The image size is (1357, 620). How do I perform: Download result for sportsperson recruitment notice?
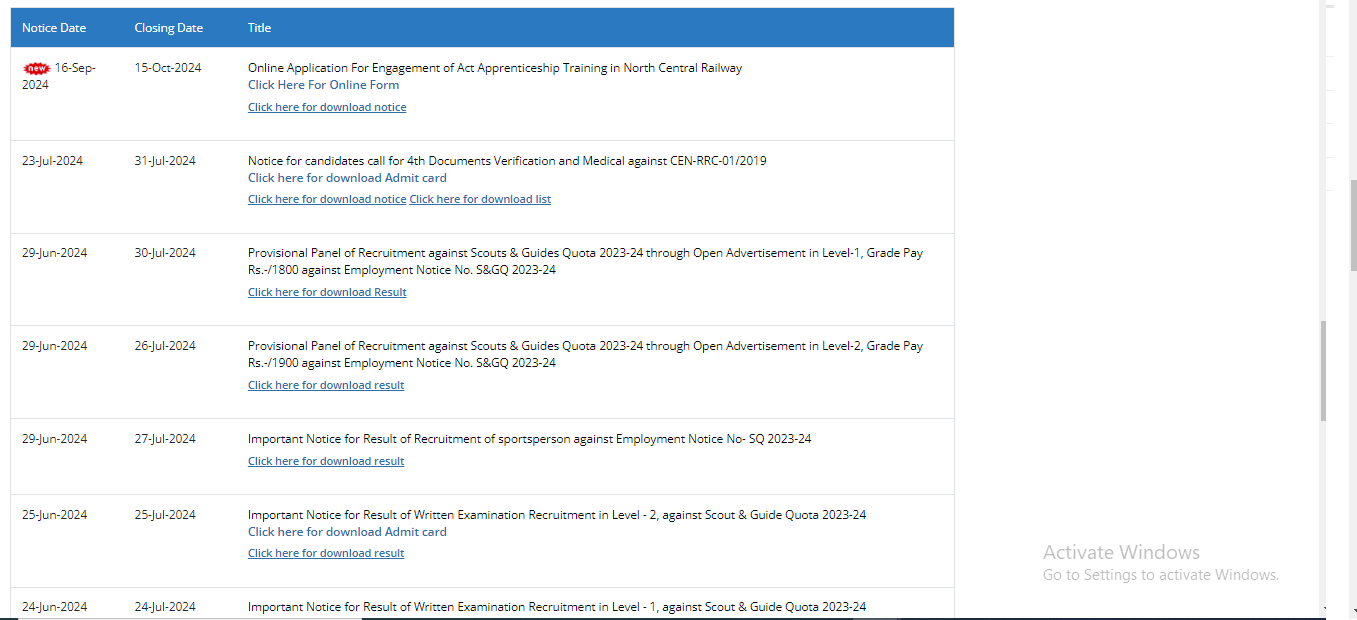coord(326,461)
